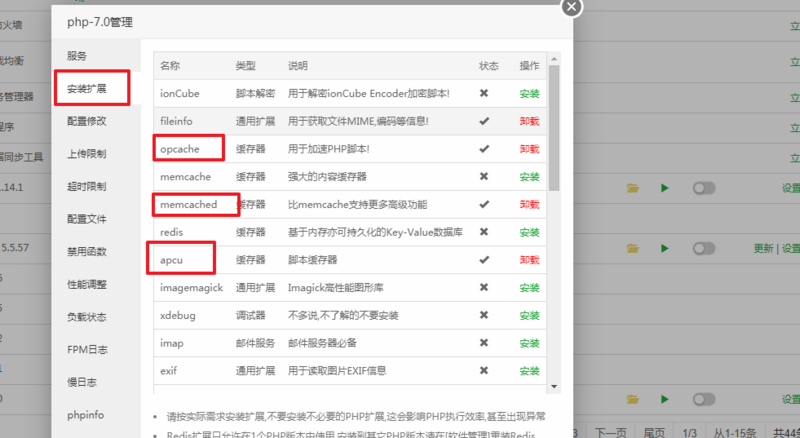Open folder icon in the bottom background row
The width and height of the screenshot is (800, 438).
click(633, 399)
